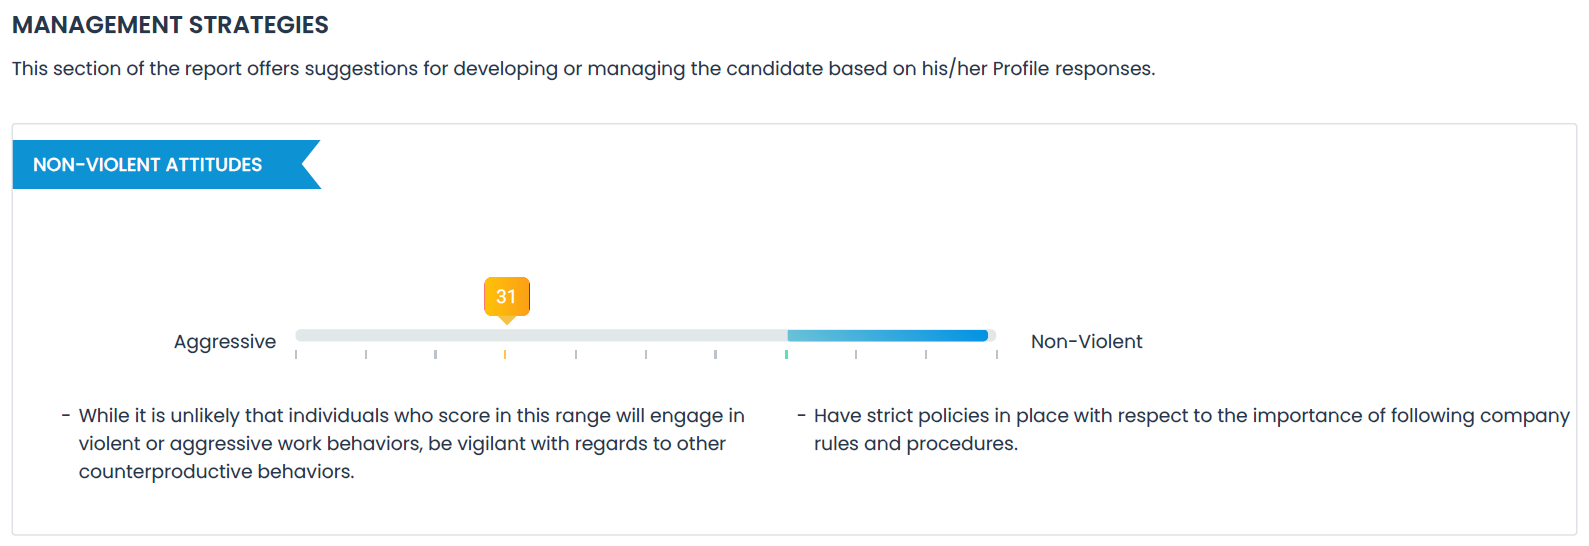Click 'rules and procedures' in the second bullet
Image resolution: width=1589 pixels, height=546 pixels.
pyautogui.click(x=914, y=443)
